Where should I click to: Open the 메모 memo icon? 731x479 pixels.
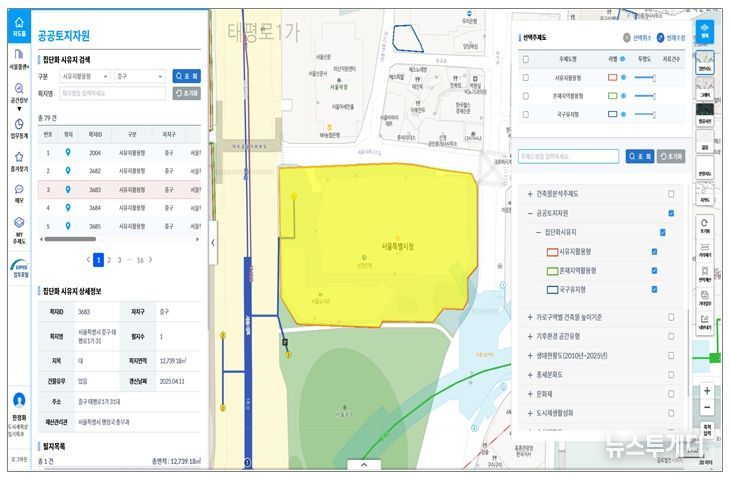(x=18, y=192)
